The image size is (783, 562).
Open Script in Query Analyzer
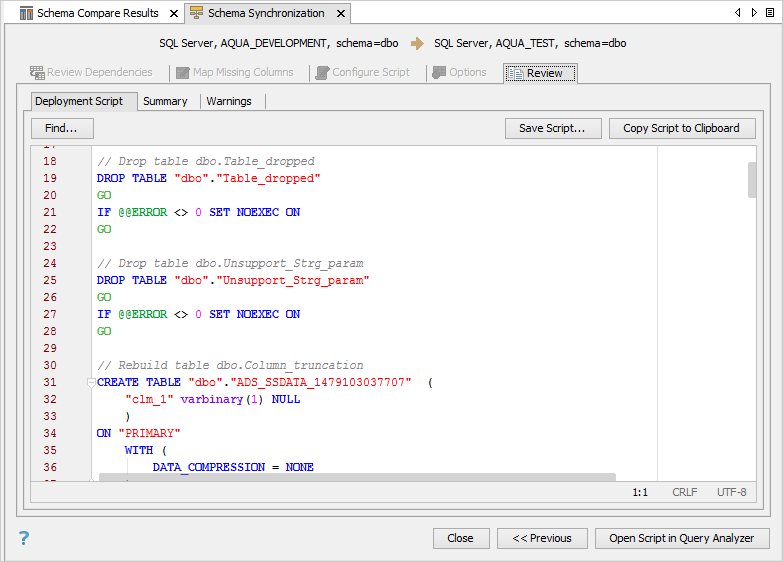pos(682,538)
